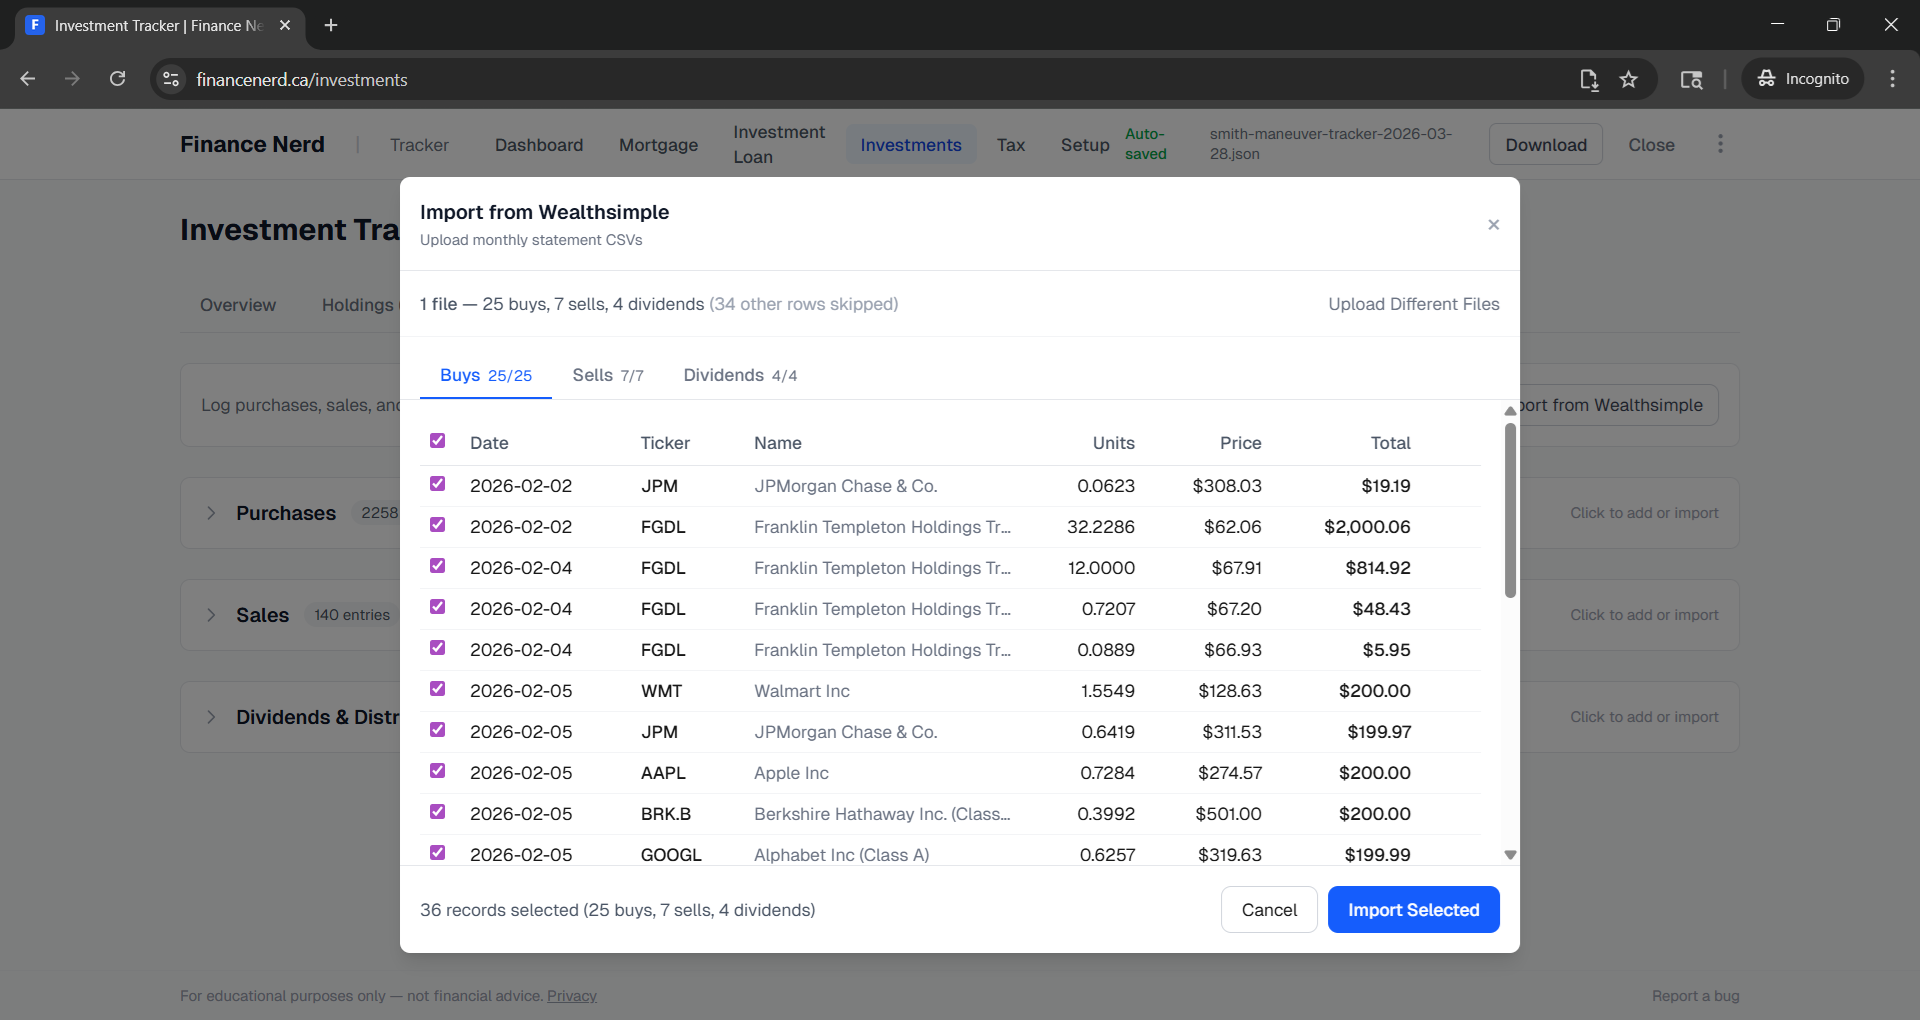
Task: Click the browser back arrow
Action: pyautogui.click(x=27, y=79)
